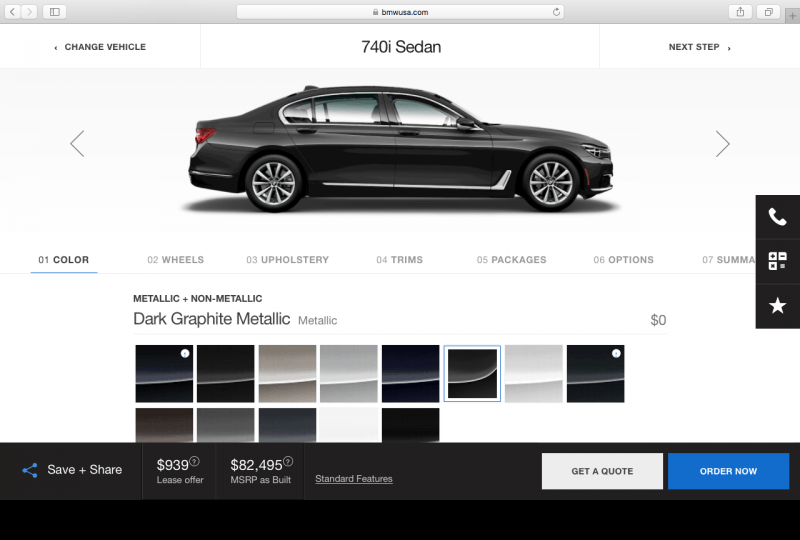Select the 05 Packages tab
The height and width of the screenshot is (540, 800).
pos(511,260)
